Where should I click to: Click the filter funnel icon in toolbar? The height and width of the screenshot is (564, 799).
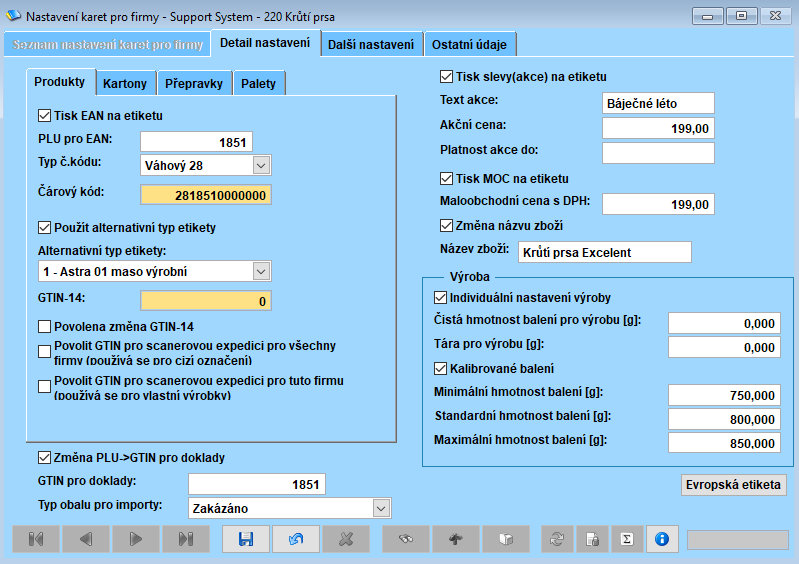(456, 539)
